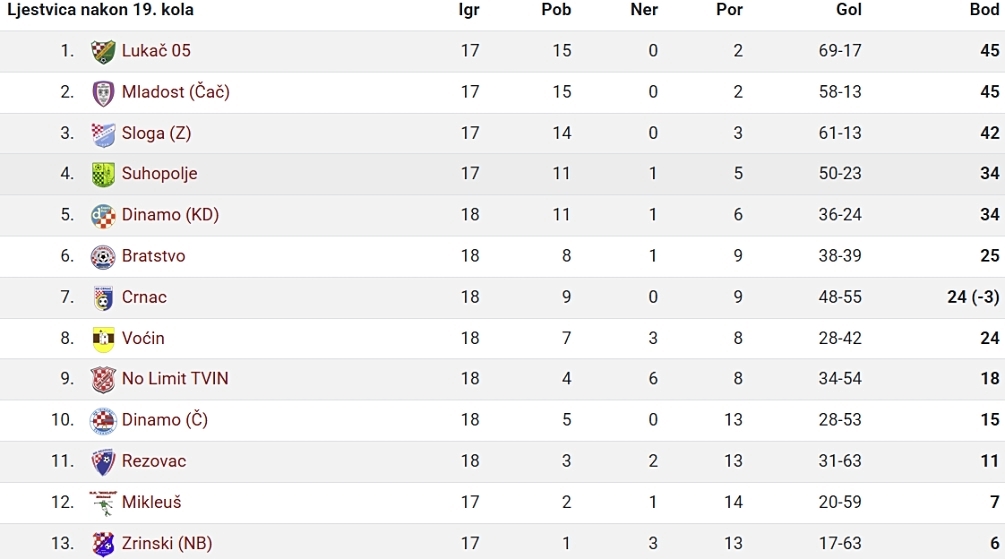The image size is (1005, 559).
Task: Open the Rezovac team link
Action: [154, 461]
